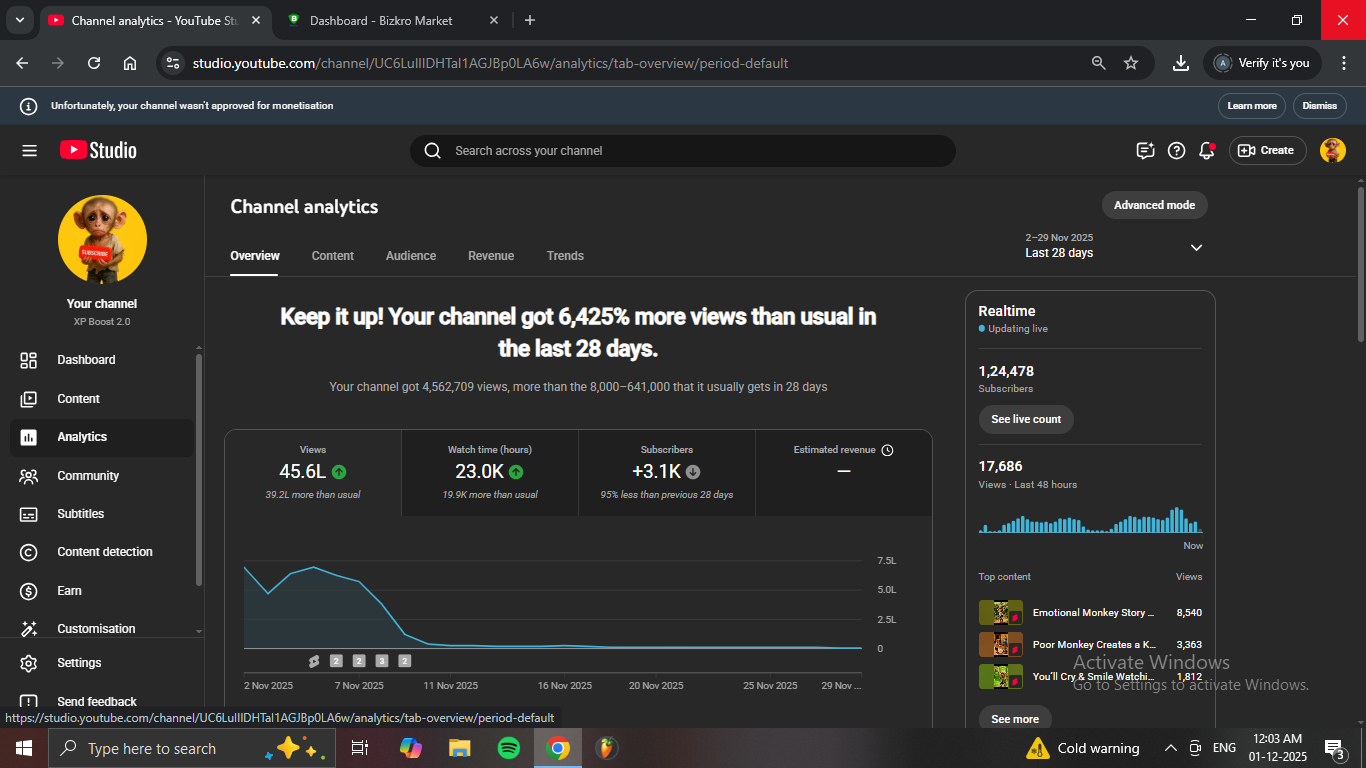Image resolution: width=1366 pixels, height=768 pixels.
Task: Reload the page using the refresh icon
Action: [x=94, y=63]
